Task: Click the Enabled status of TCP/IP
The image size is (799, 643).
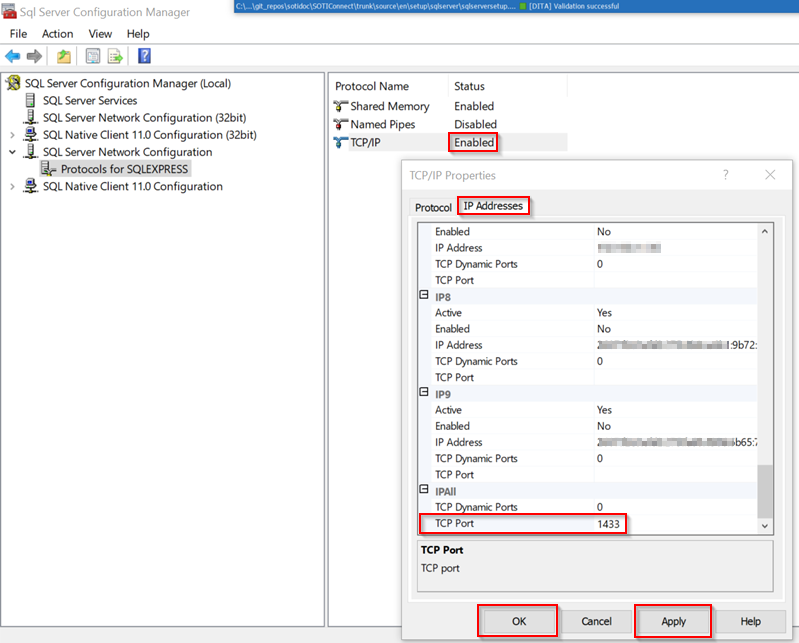Action: [474, 142]
